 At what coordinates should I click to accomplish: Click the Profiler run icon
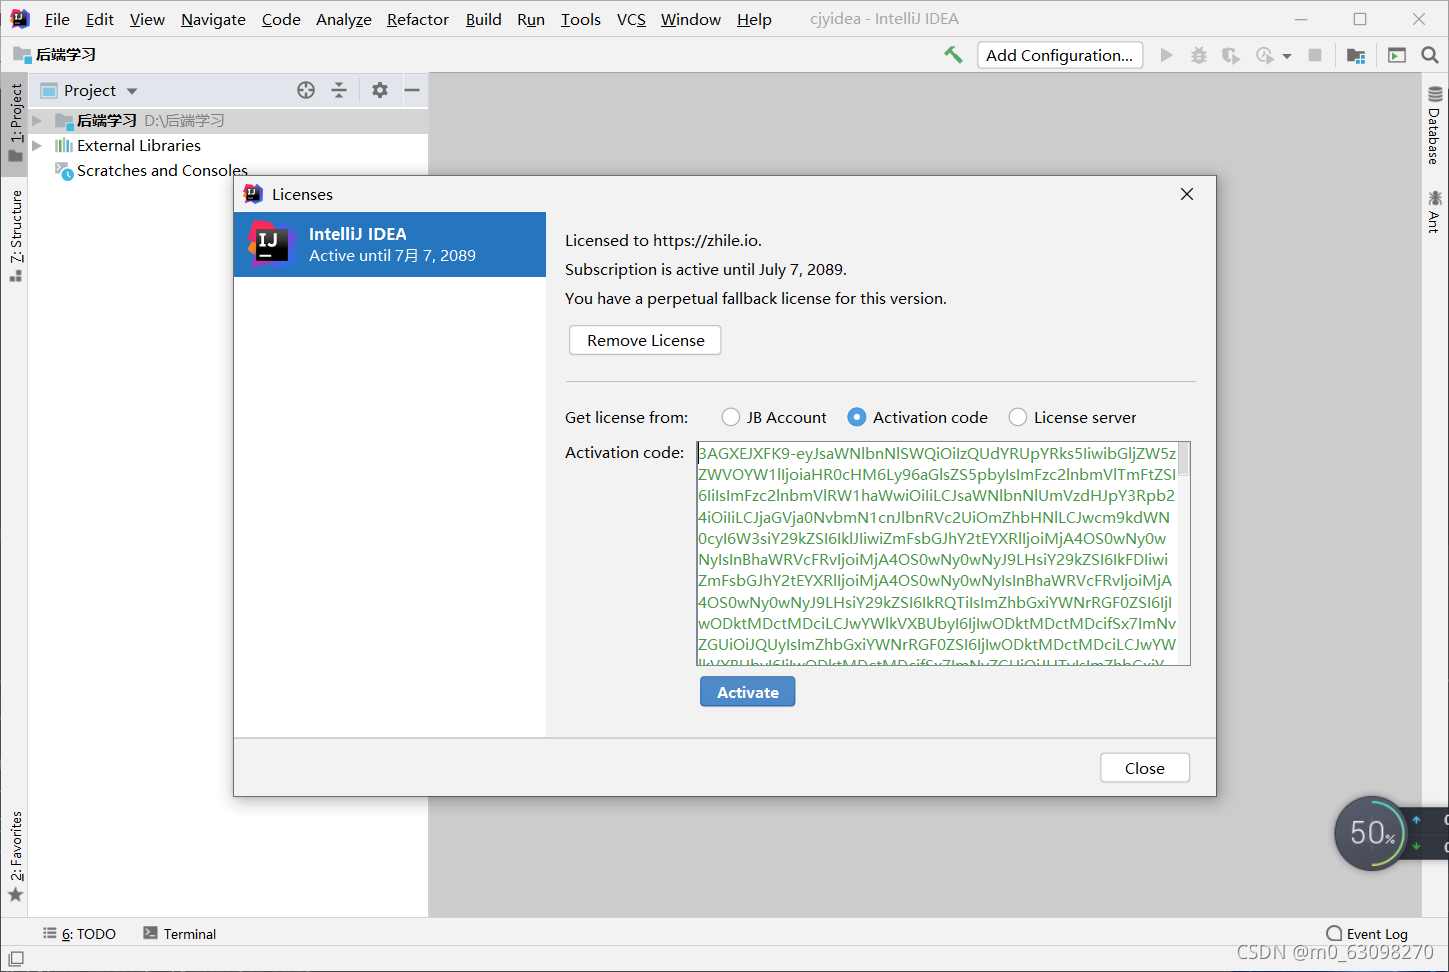(1265, 55)
